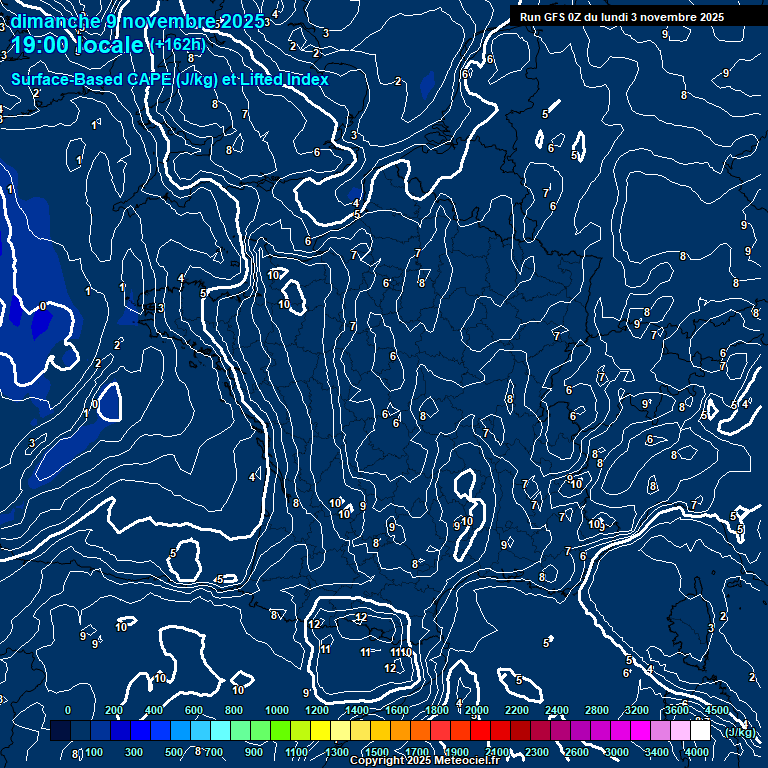Click the '4500' legend scale value
The width and height of the screenshot is (768, 768).
tap(717, 710)
